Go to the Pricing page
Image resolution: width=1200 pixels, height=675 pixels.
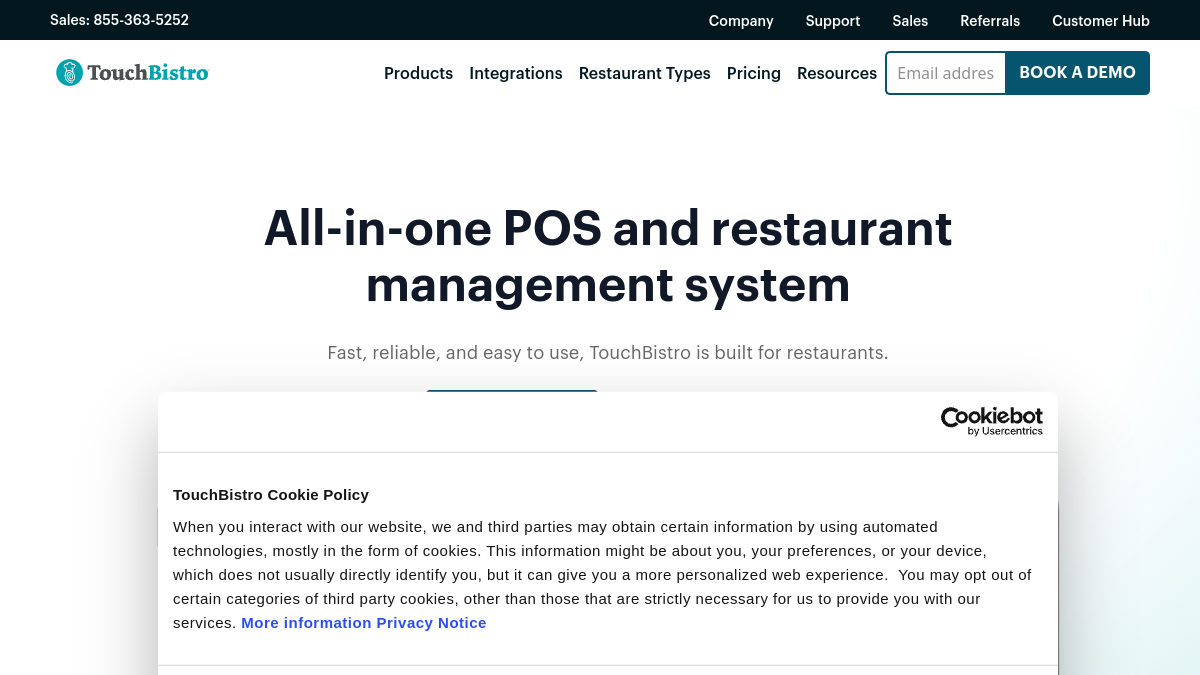(x=754, y=73)
